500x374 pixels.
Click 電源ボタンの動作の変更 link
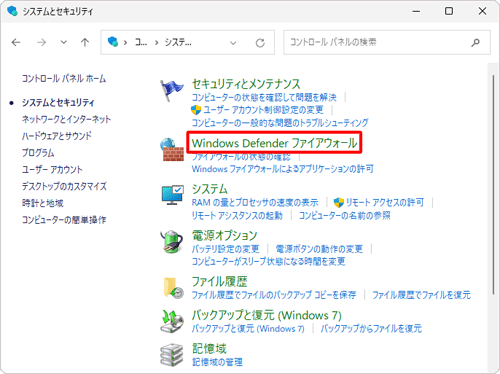click(x=319, y=249)
